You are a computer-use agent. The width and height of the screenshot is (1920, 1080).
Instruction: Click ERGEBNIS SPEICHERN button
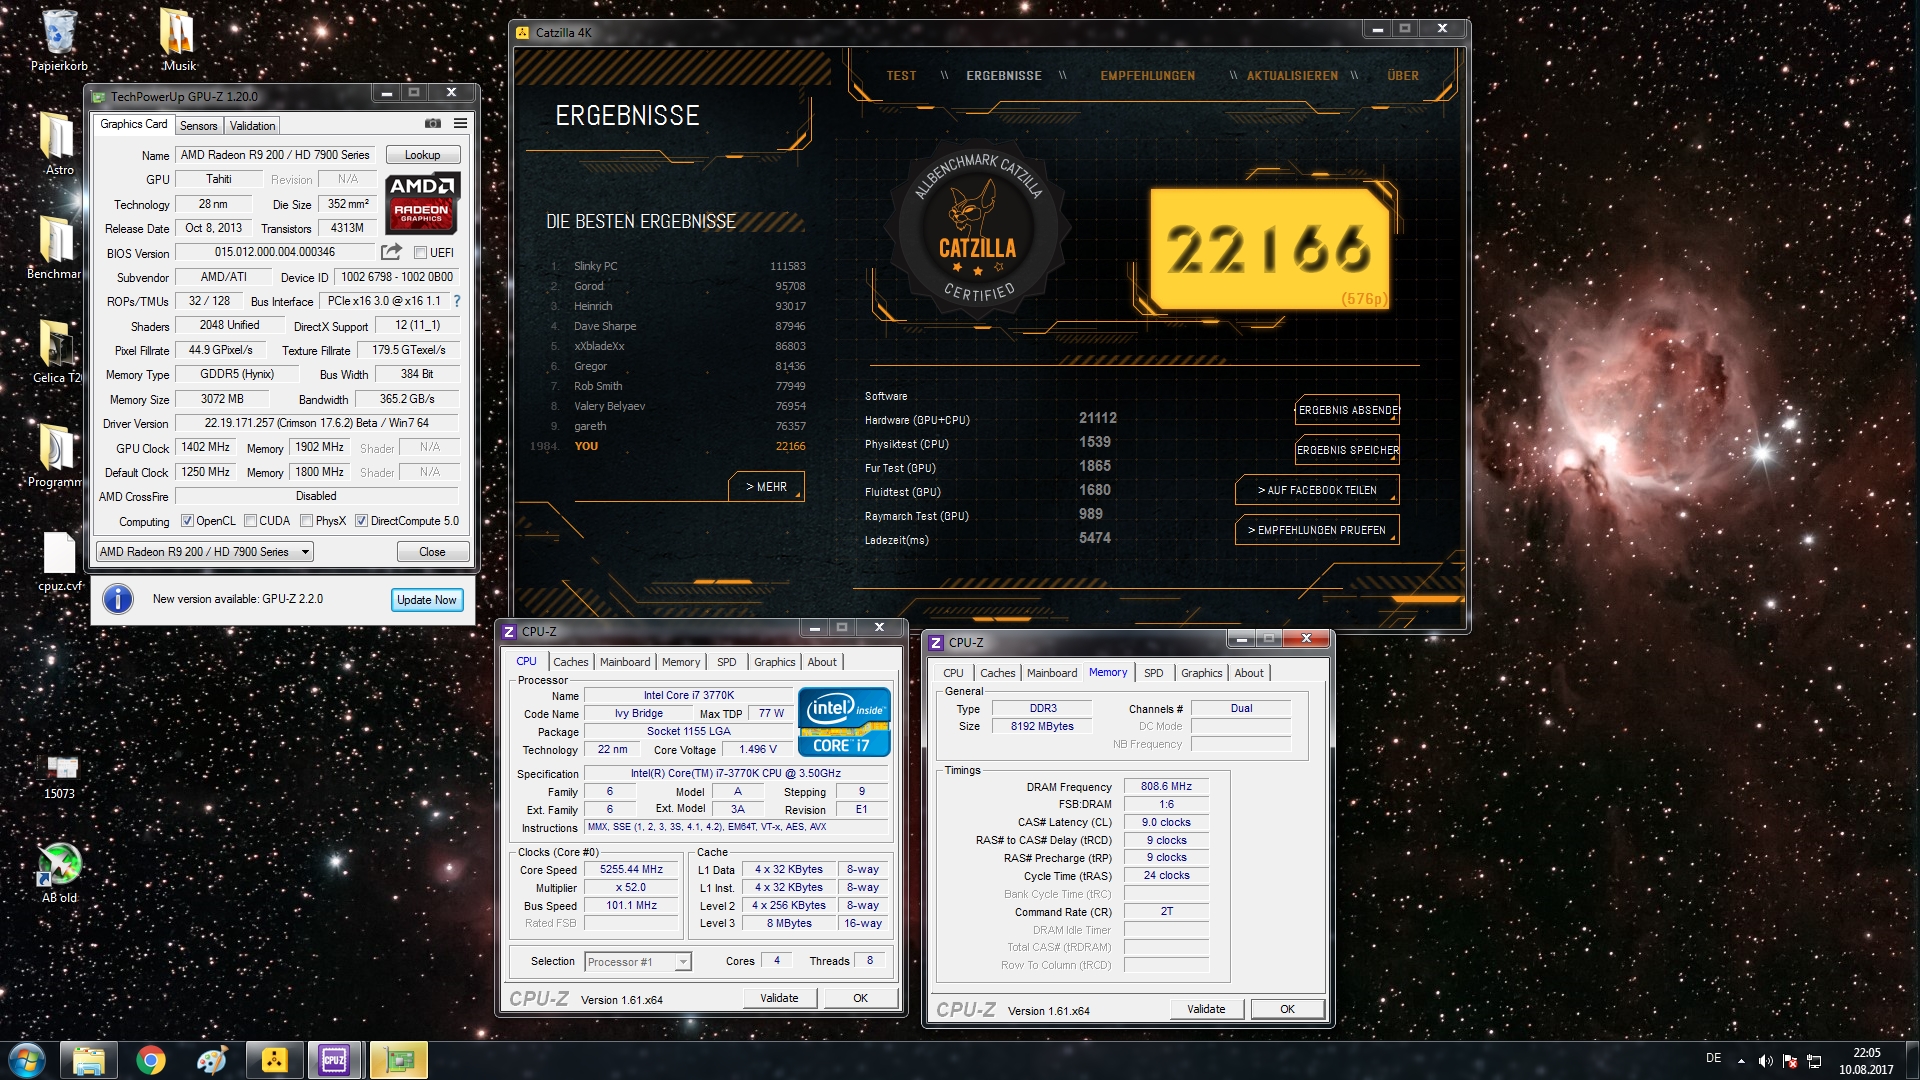[1347, 451]
